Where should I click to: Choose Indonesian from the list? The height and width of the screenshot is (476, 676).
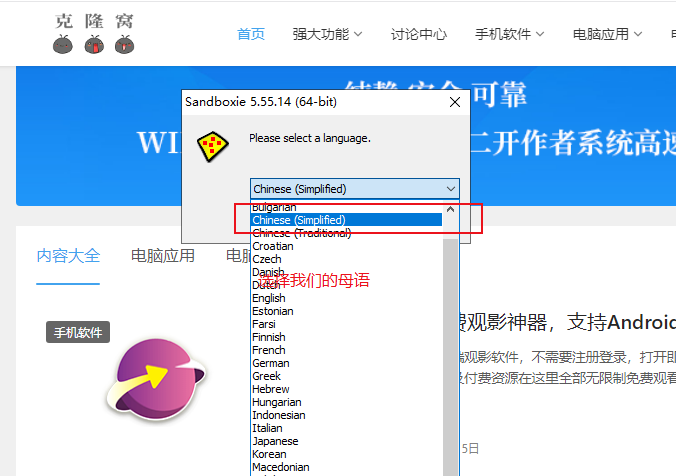click(x=347, y=415)
